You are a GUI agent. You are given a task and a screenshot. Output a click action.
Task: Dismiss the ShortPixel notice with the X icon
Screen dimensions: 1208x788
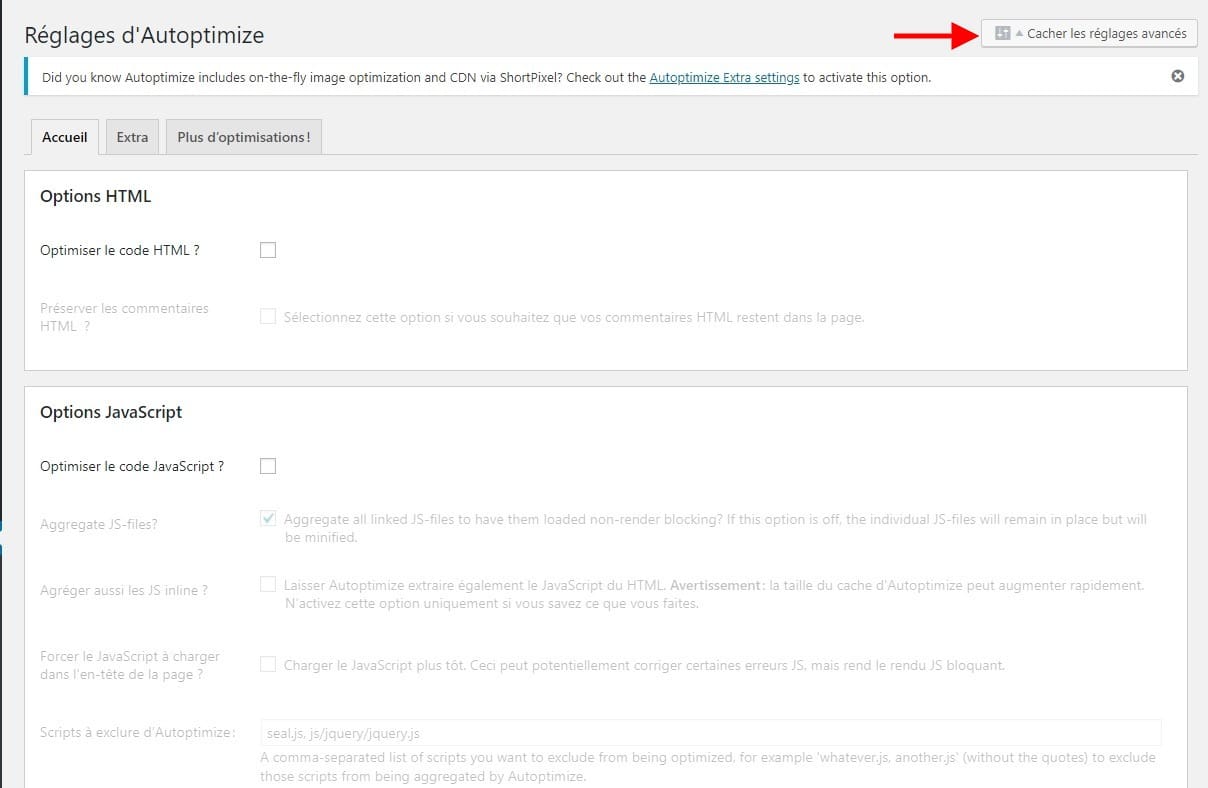point(1177,76)
